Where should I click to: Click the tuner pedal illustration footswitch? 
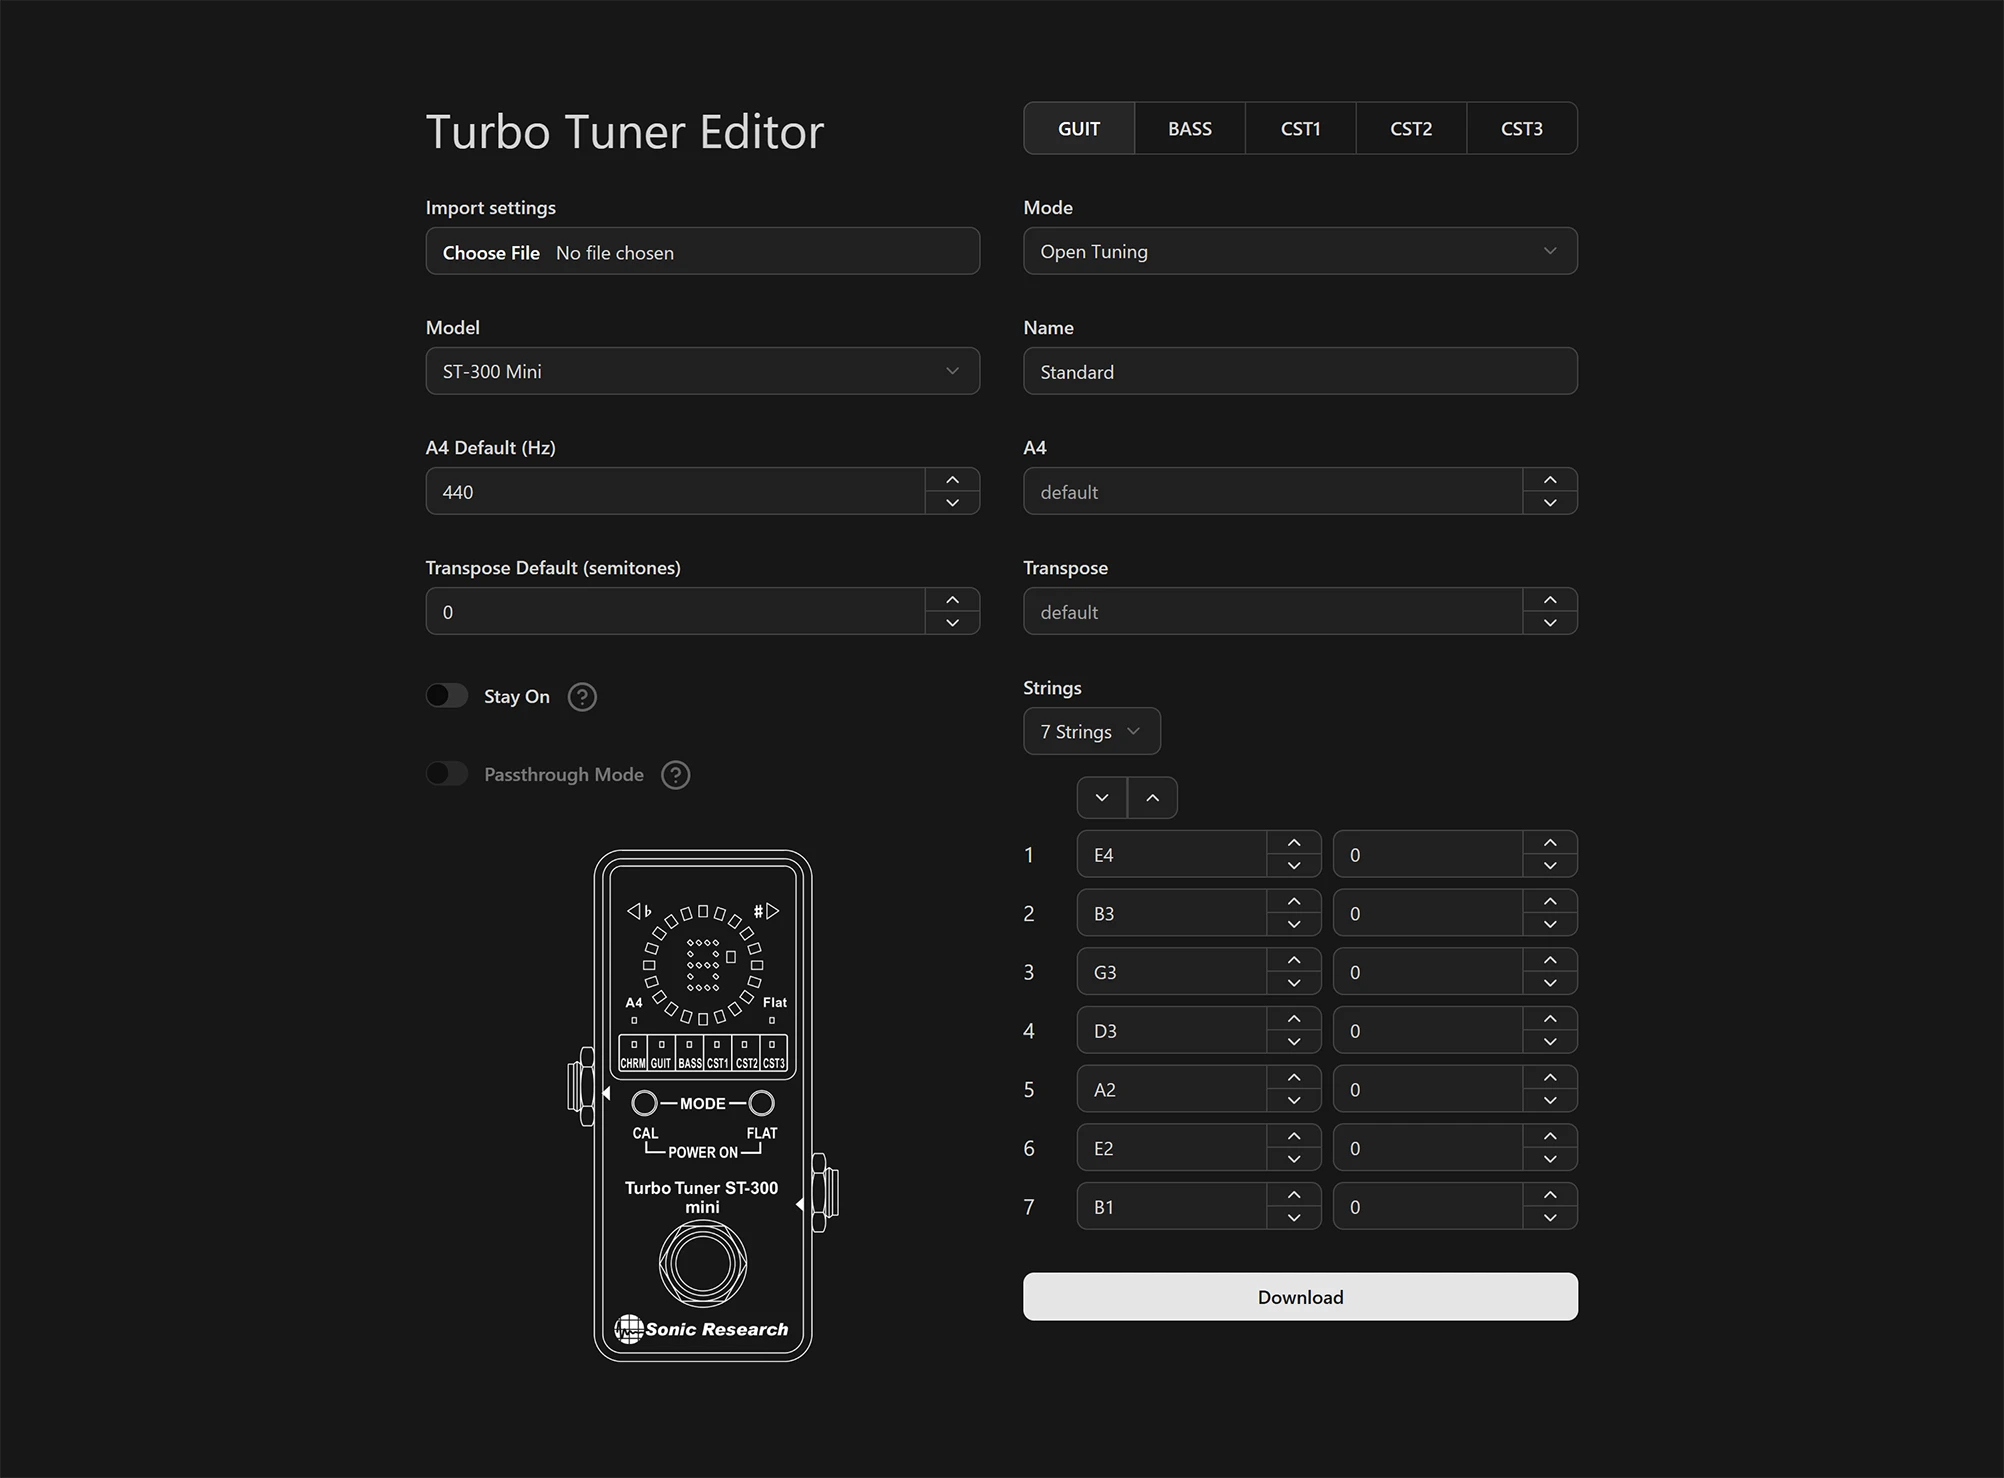tap(703, 1263)
